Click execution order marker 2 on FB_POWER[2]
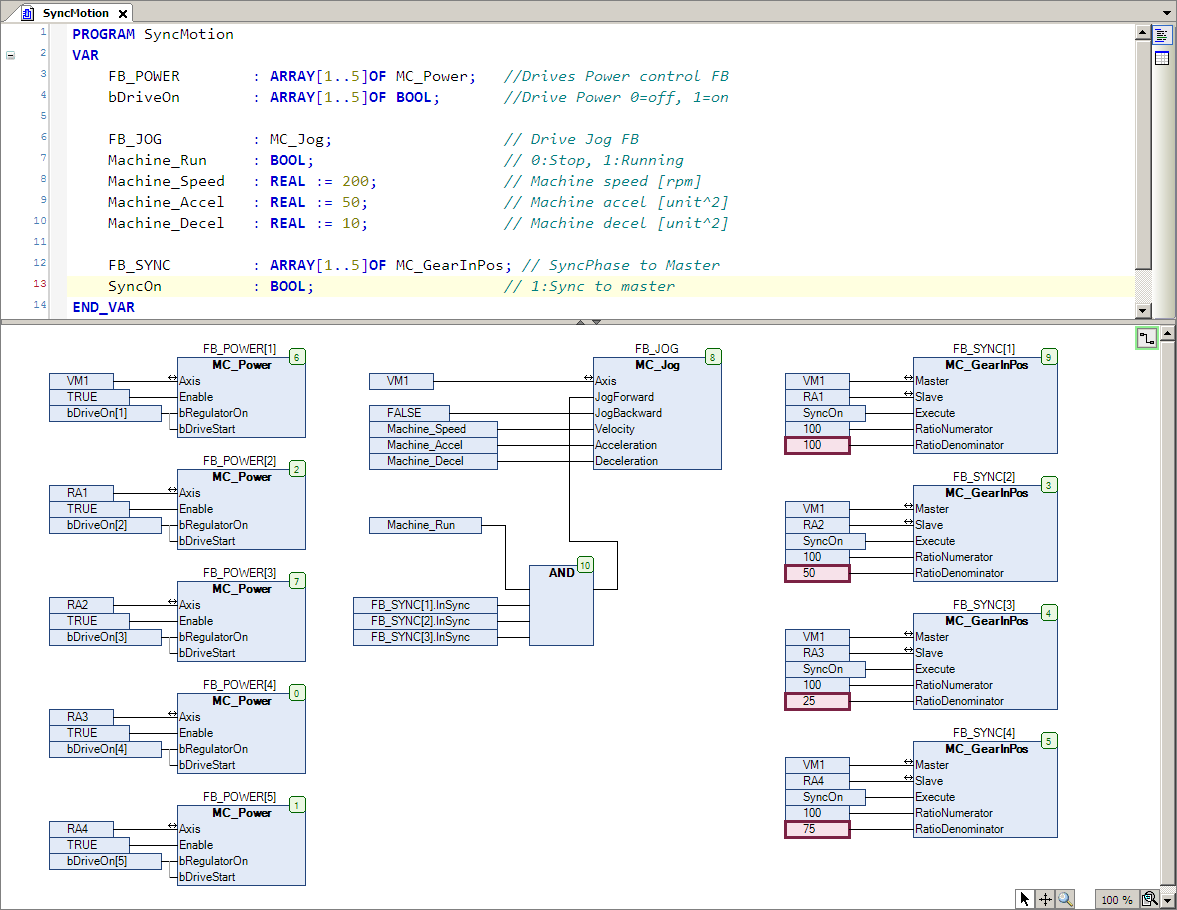Image resolution: width=1177 pixels, height=910 pixels. point(297,469)
